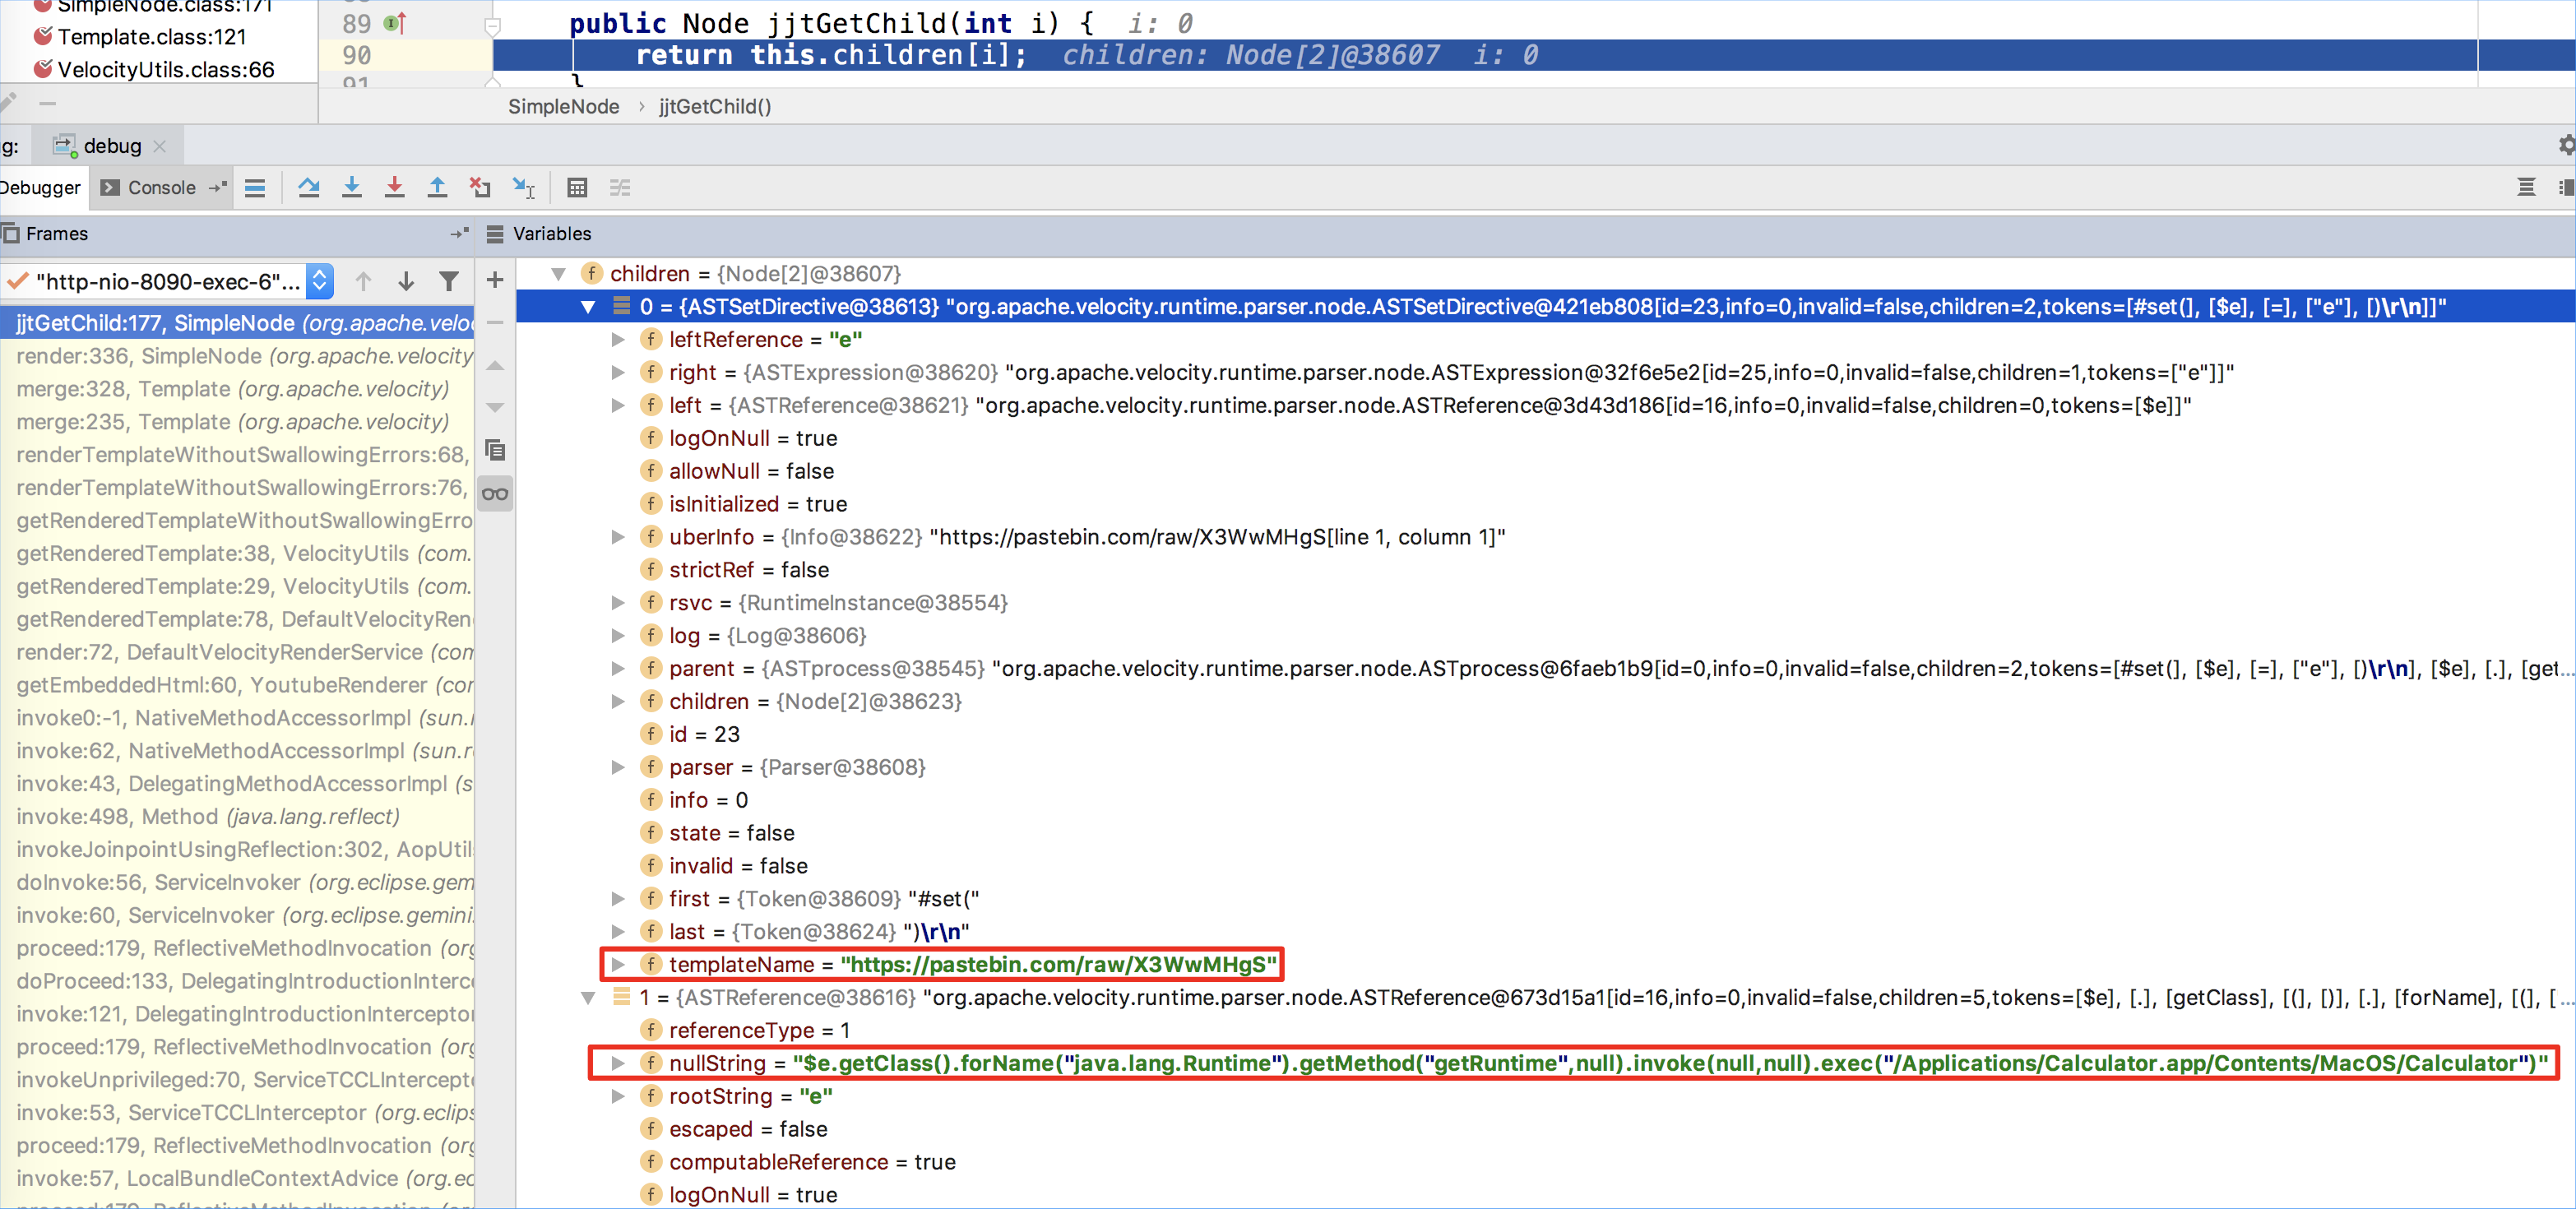Open debug panel settings gear
Screen dimensions: 2576x1209
[x=2566, y=145]
